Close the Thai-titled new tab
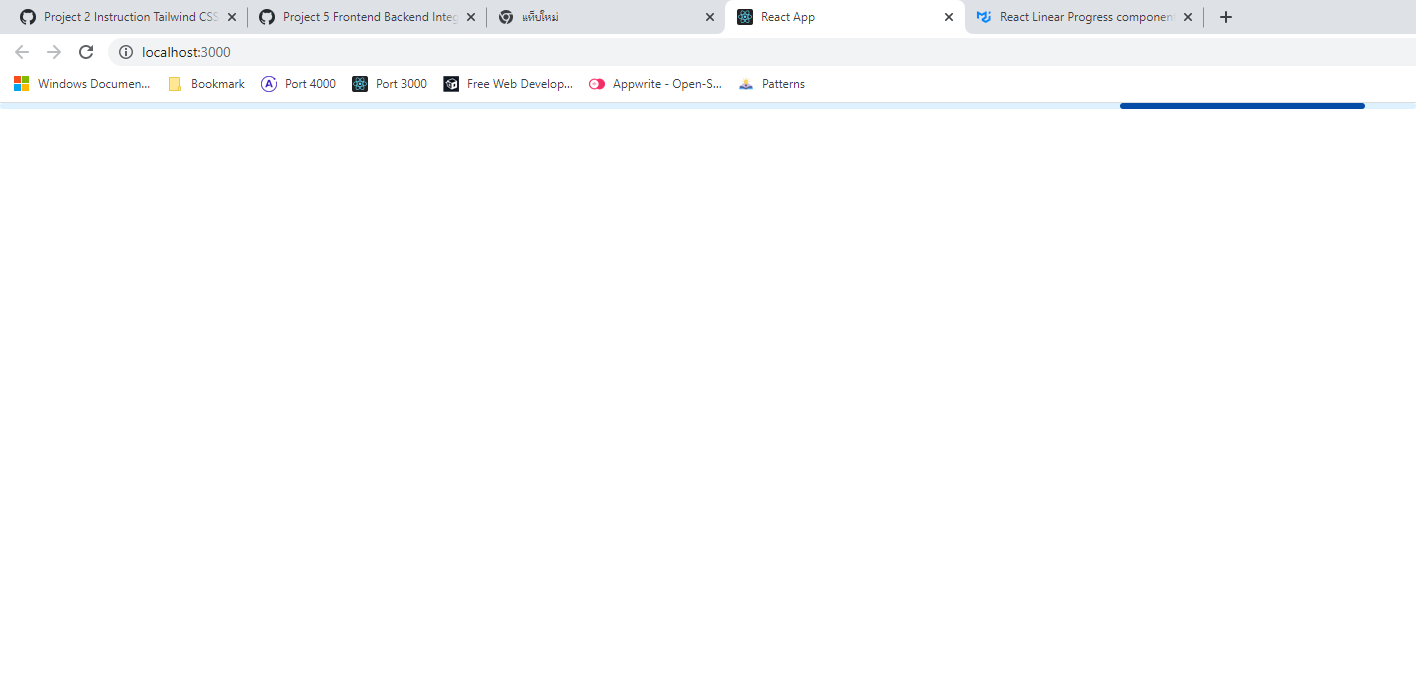Screen dimensions: 1416x696 coord(710,17)
